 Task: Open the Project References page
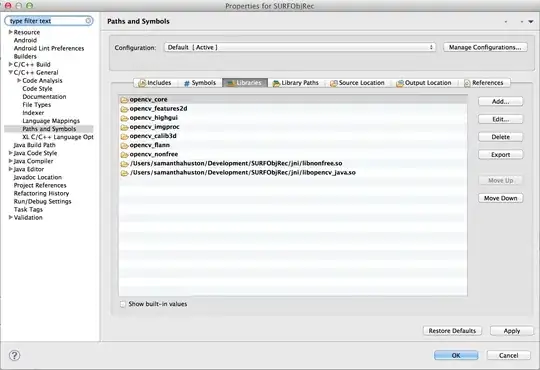click(x=40, y=185)
